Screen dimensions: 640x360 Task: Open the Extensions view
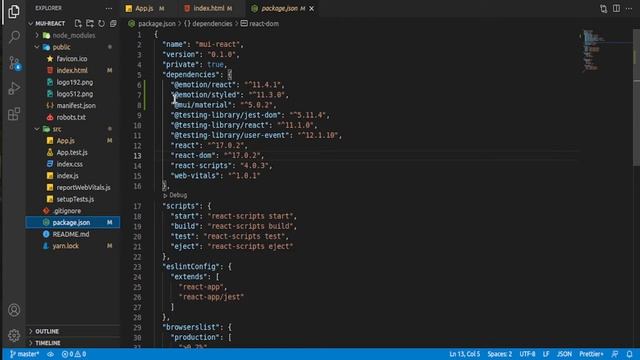click(14, 114)
